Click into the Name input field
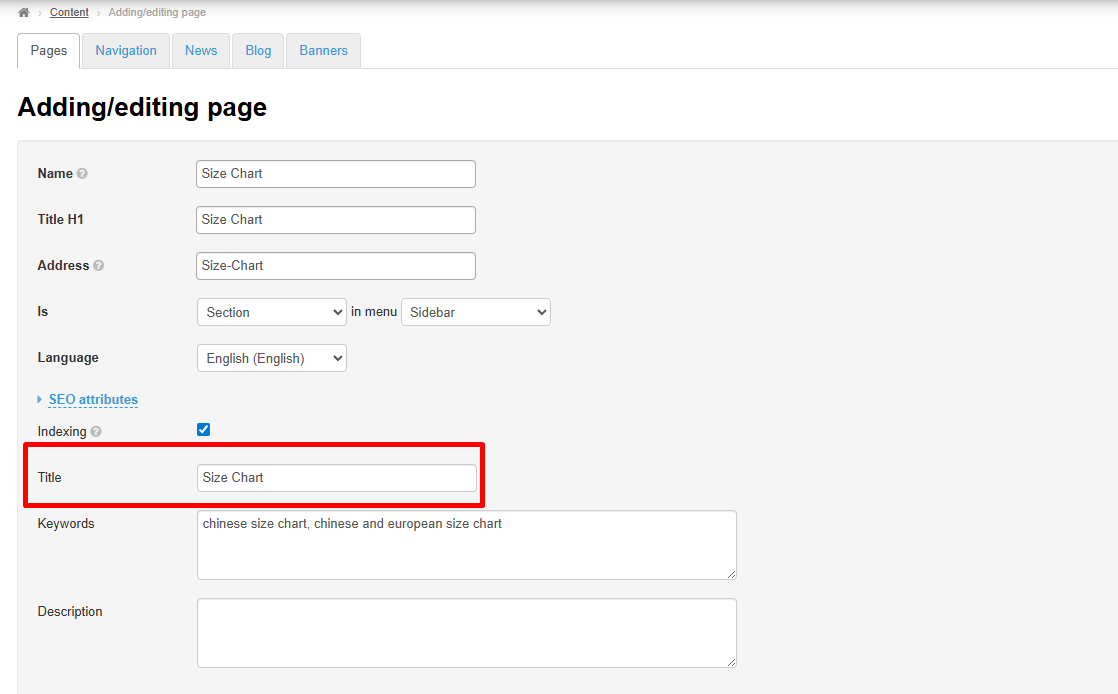 pos(336,174)
